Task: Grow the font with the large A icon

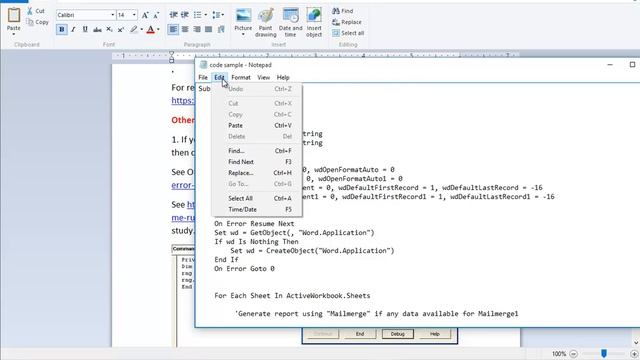Action: [x=145, y=15]
